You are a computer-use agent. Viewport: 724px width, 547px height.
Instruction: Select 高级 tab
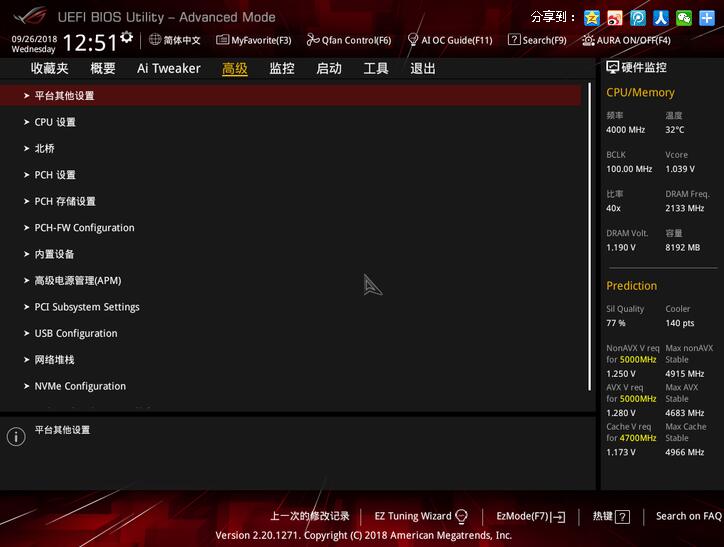pos(235,68)
